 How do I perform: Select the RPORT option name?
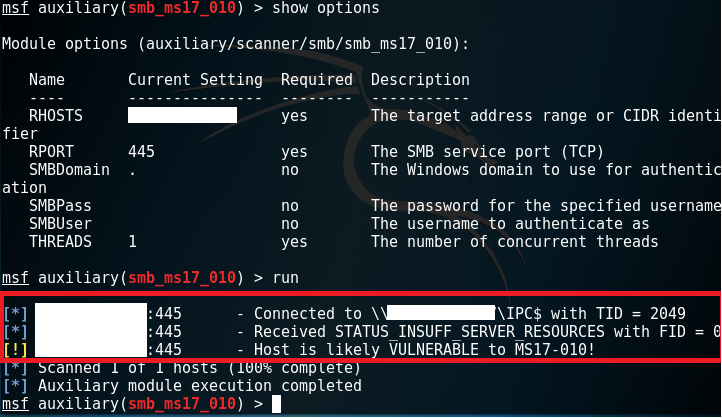pos(51,152)
